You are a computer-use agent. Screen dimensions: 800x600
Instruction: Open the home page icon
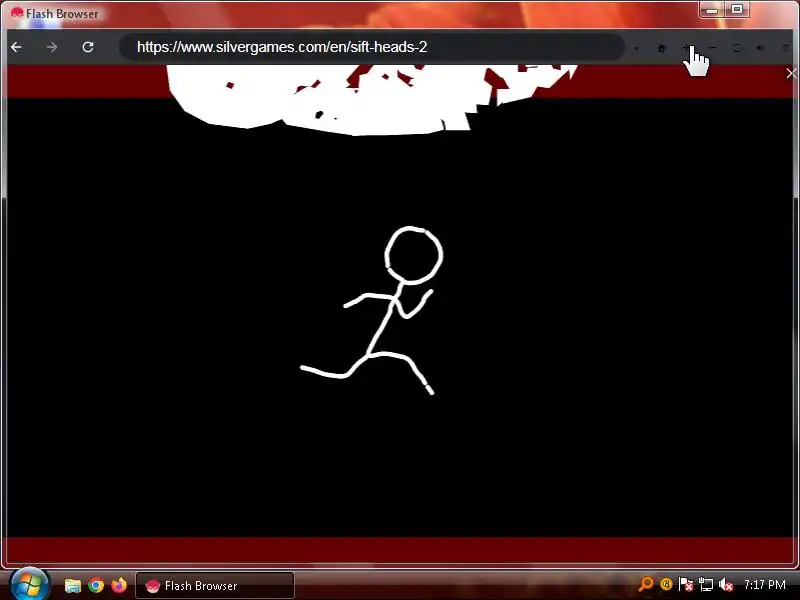(x=661, y=48)
